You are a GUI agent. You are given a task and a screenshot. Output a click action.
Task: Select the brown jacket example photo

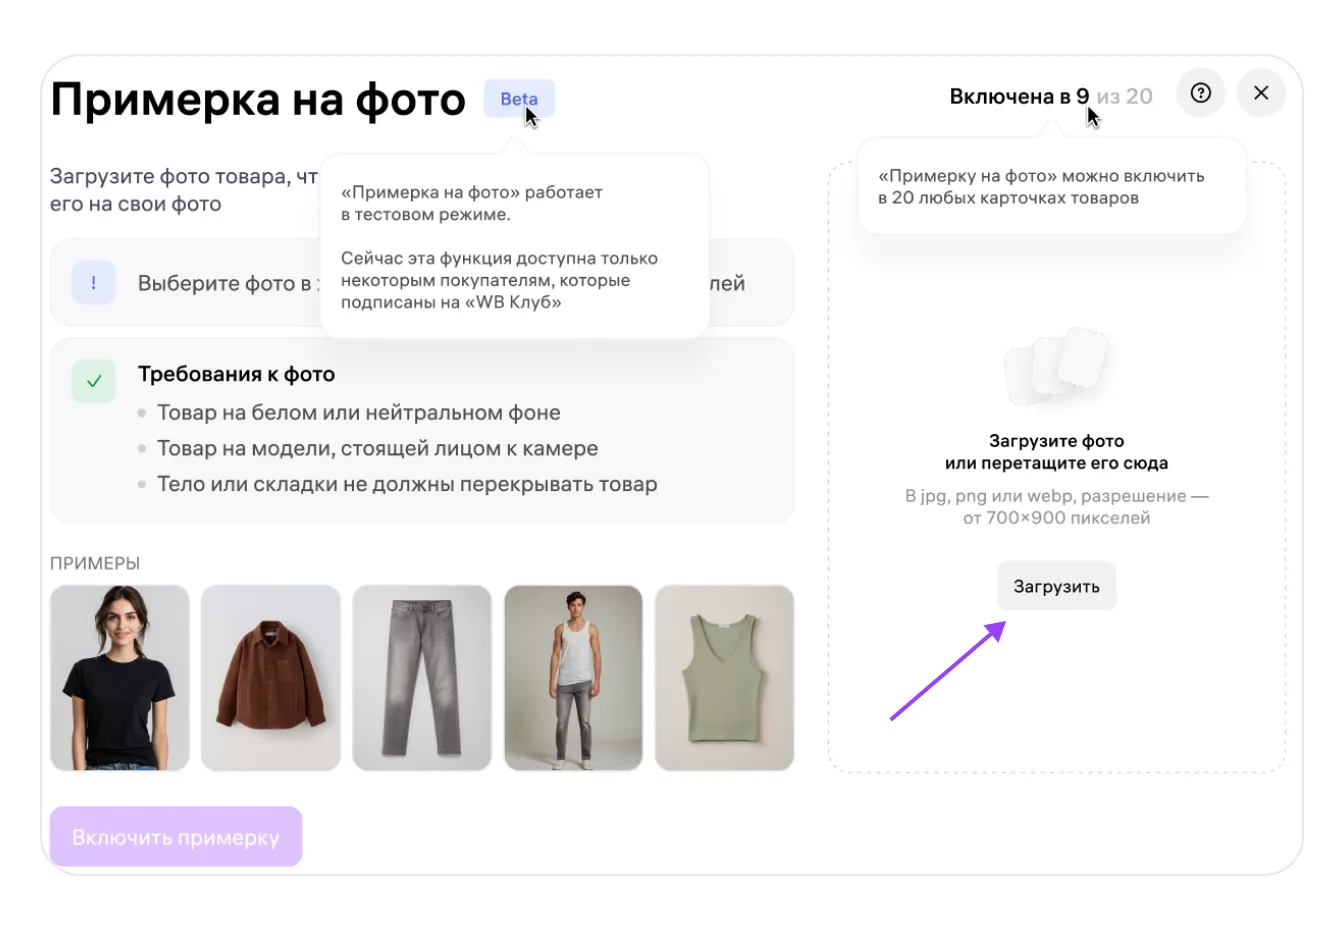pyautogui.click(x=271, y=678)
